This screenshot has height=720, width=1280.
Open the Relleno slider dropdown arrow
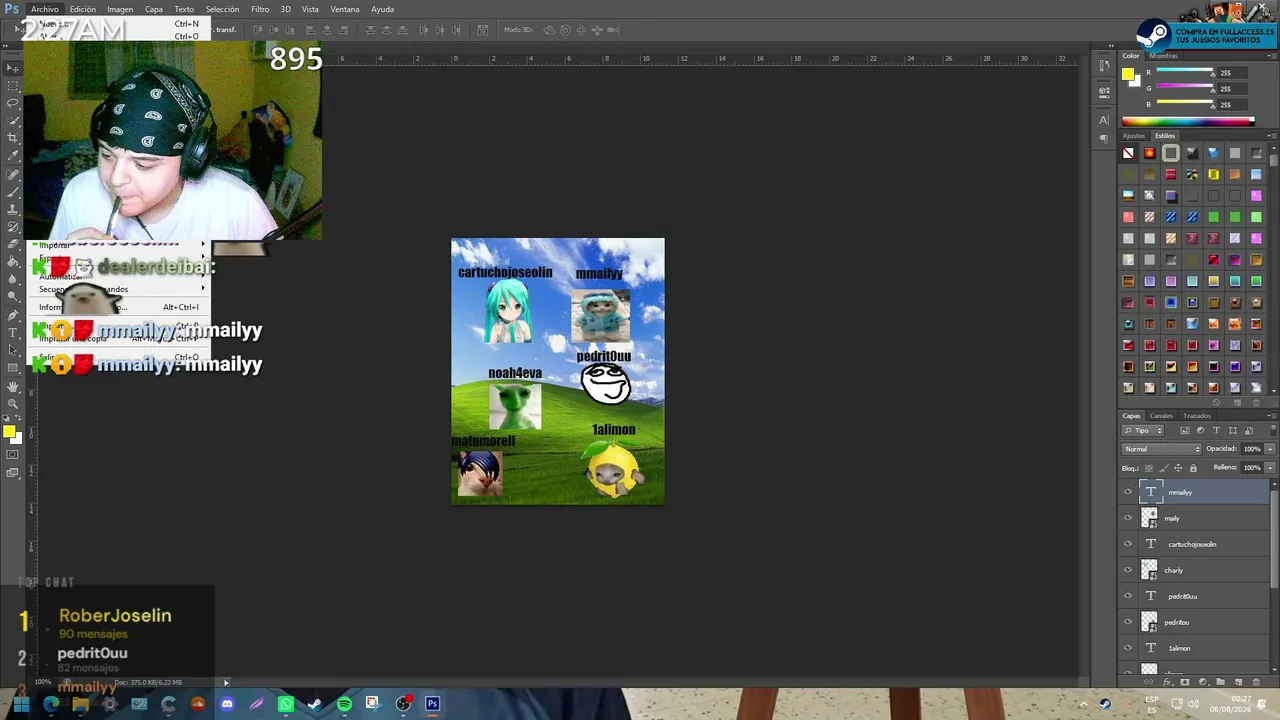[x=1270, y=467]
